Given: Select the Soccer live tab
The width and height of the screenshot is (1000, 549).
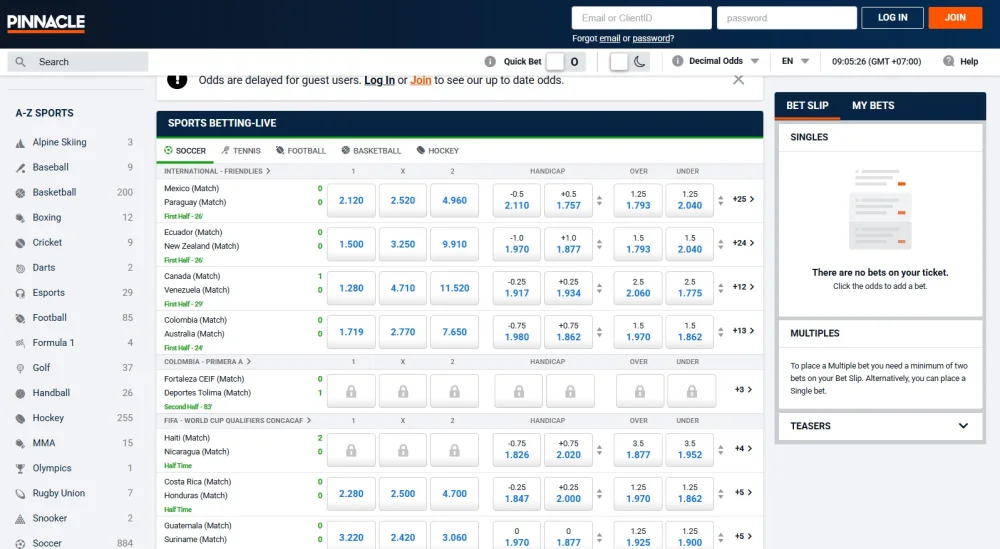Looking at the screenshot, I should point(185,150).
